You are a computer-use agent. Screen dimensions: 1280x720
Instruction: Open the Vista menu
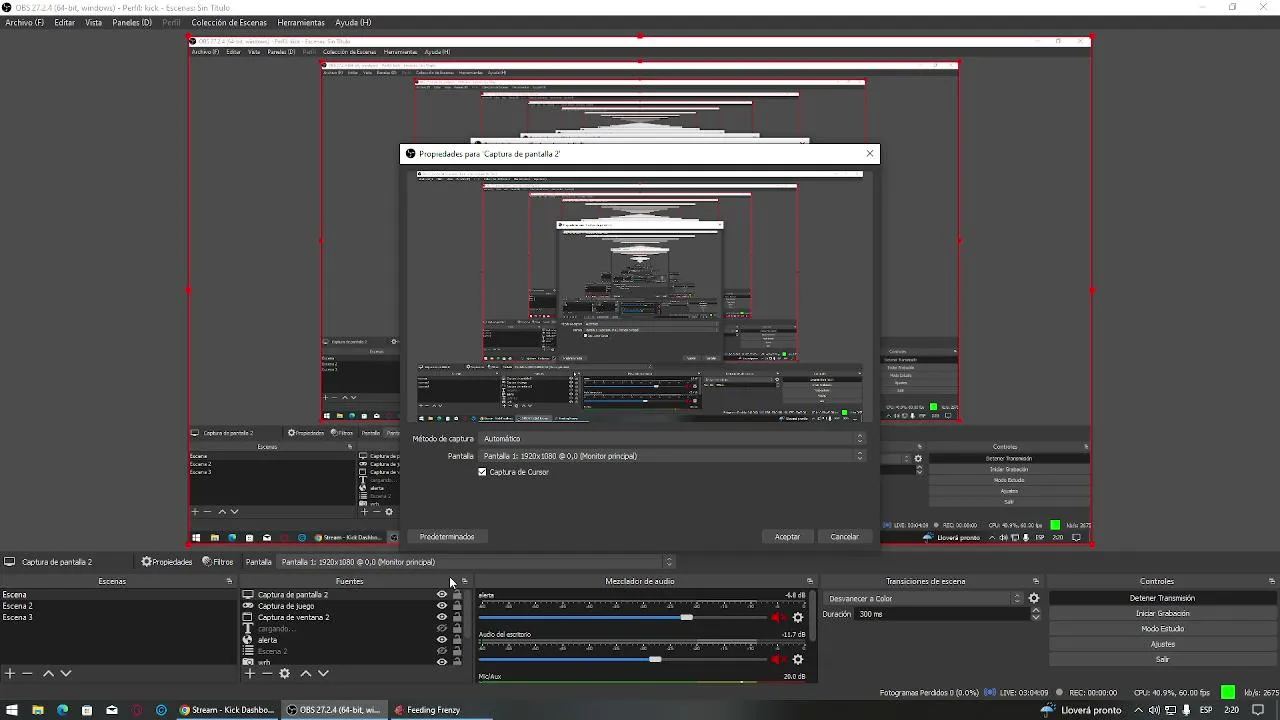pyautogui.click(x=94, y=22)
